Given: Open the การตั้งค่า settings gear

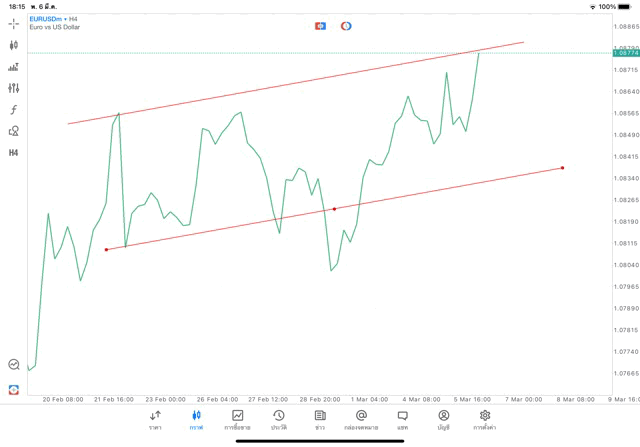Looking at the screenshot, I should (485, 419).
